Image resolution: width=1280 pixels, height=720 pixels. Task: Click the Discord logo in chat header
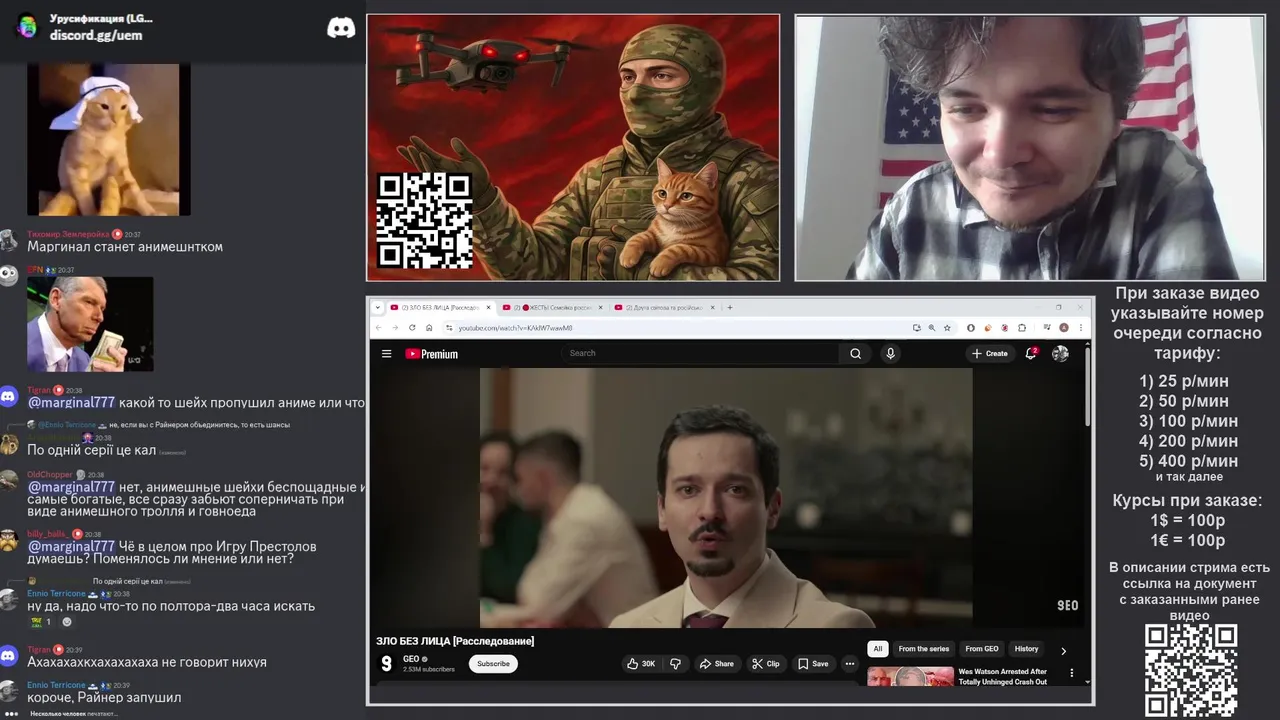pyautogui.click(x=341, y=27)
